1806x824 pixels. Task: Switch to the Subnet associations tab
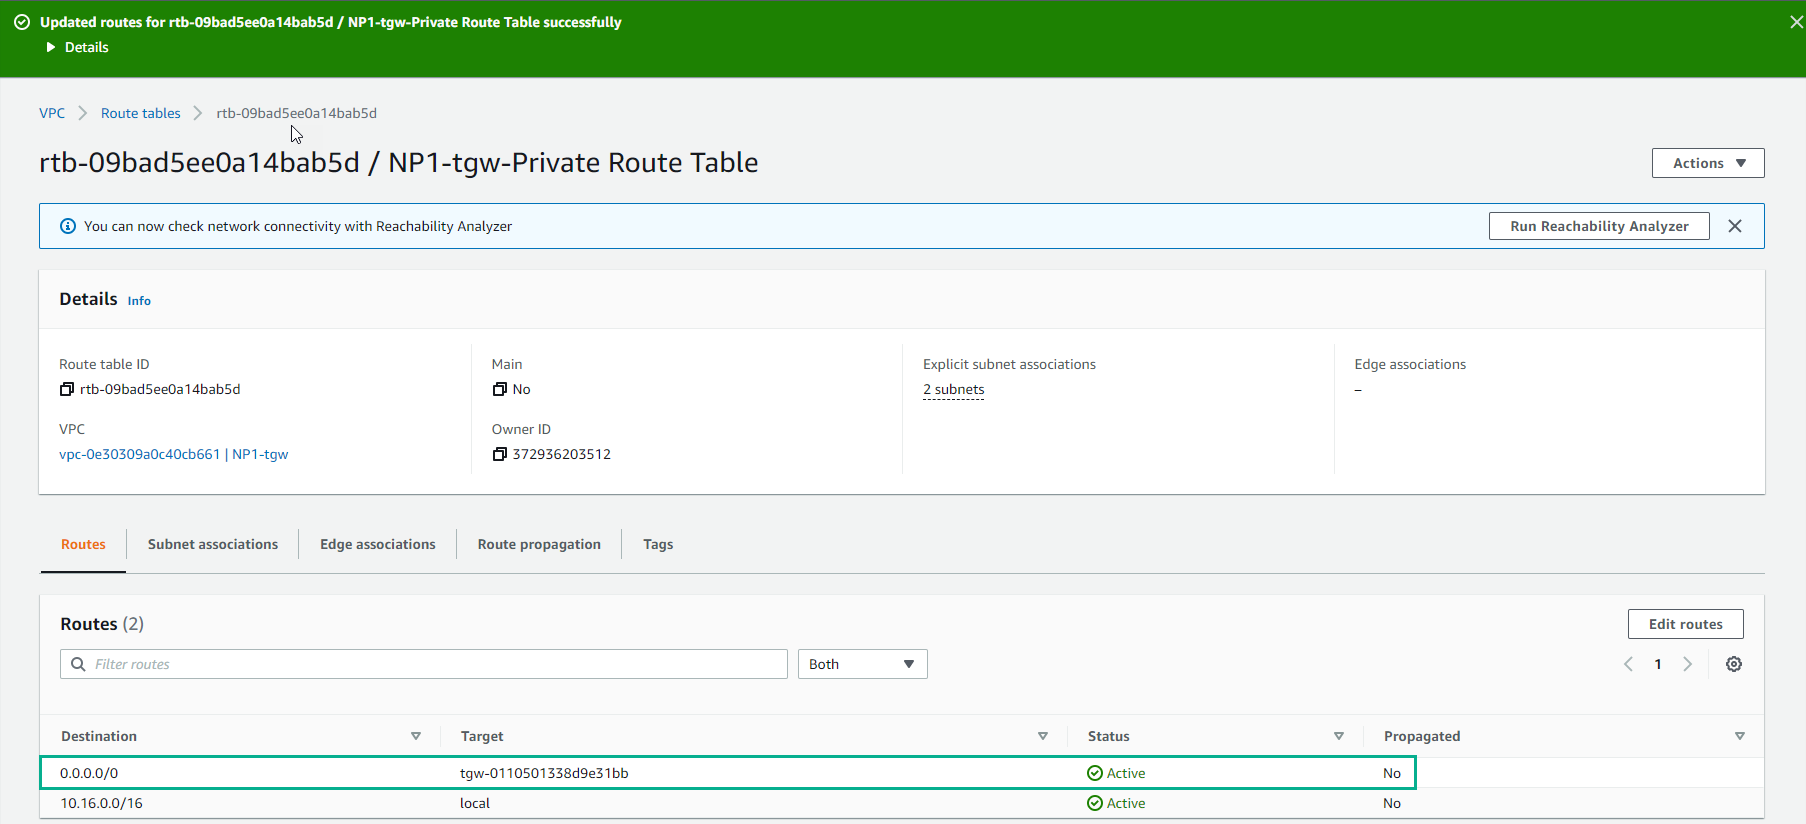click(213, 544)
